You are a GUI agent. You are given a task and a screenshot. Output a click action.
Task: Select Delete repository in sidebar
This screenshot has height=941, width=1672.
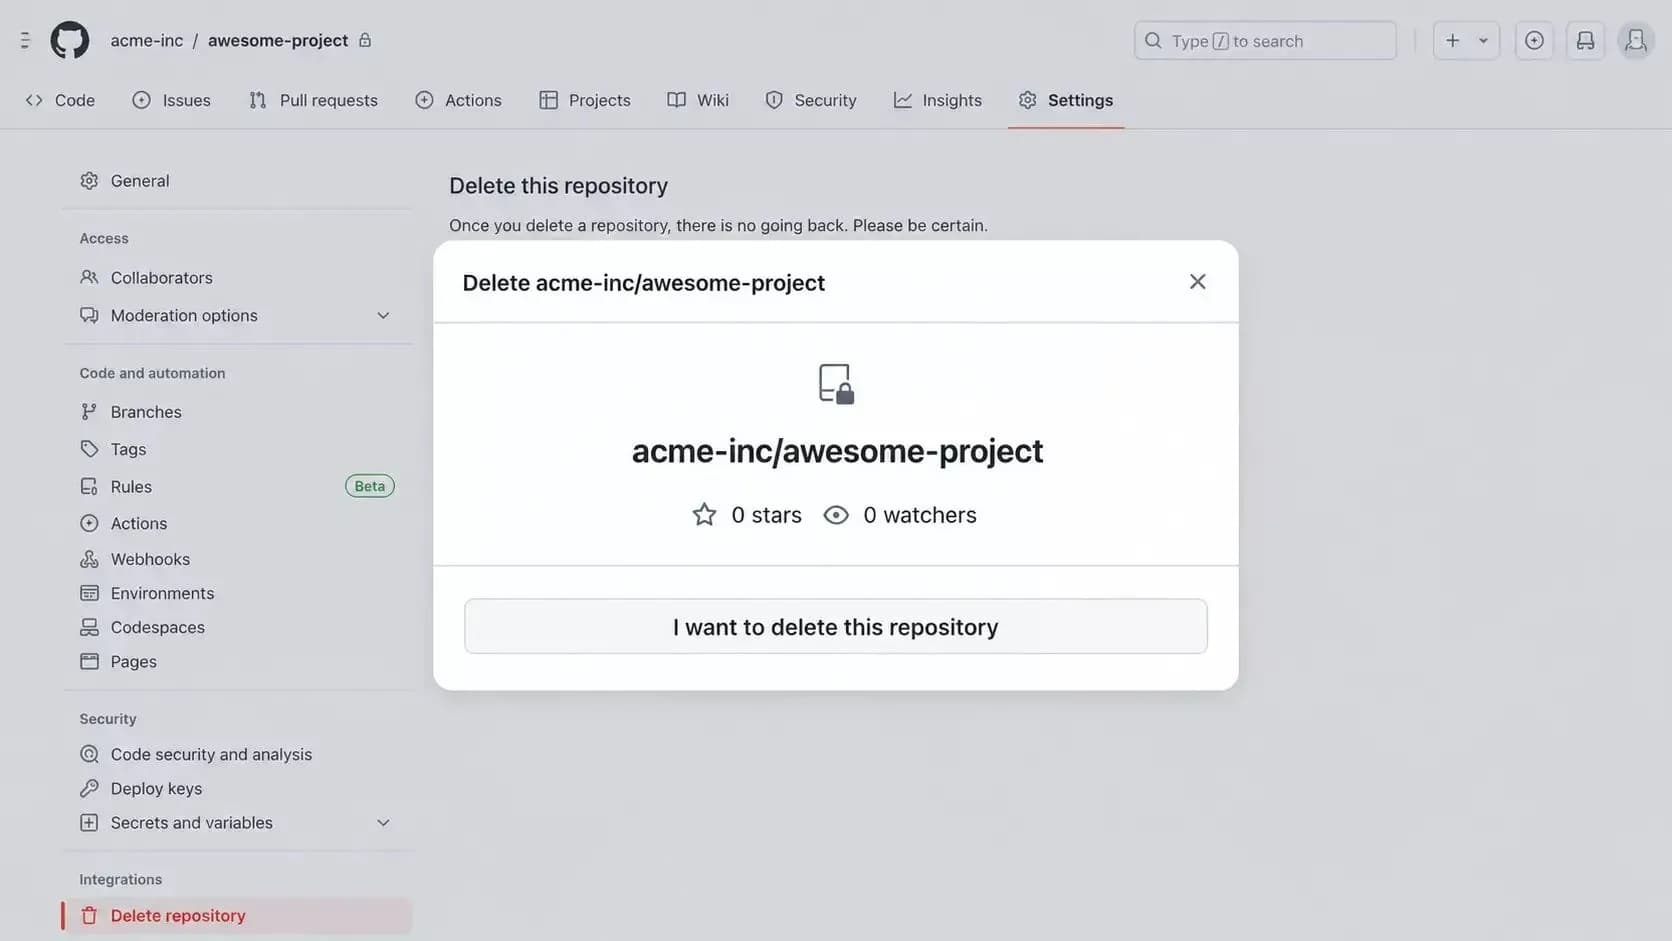tap(237, 916)
